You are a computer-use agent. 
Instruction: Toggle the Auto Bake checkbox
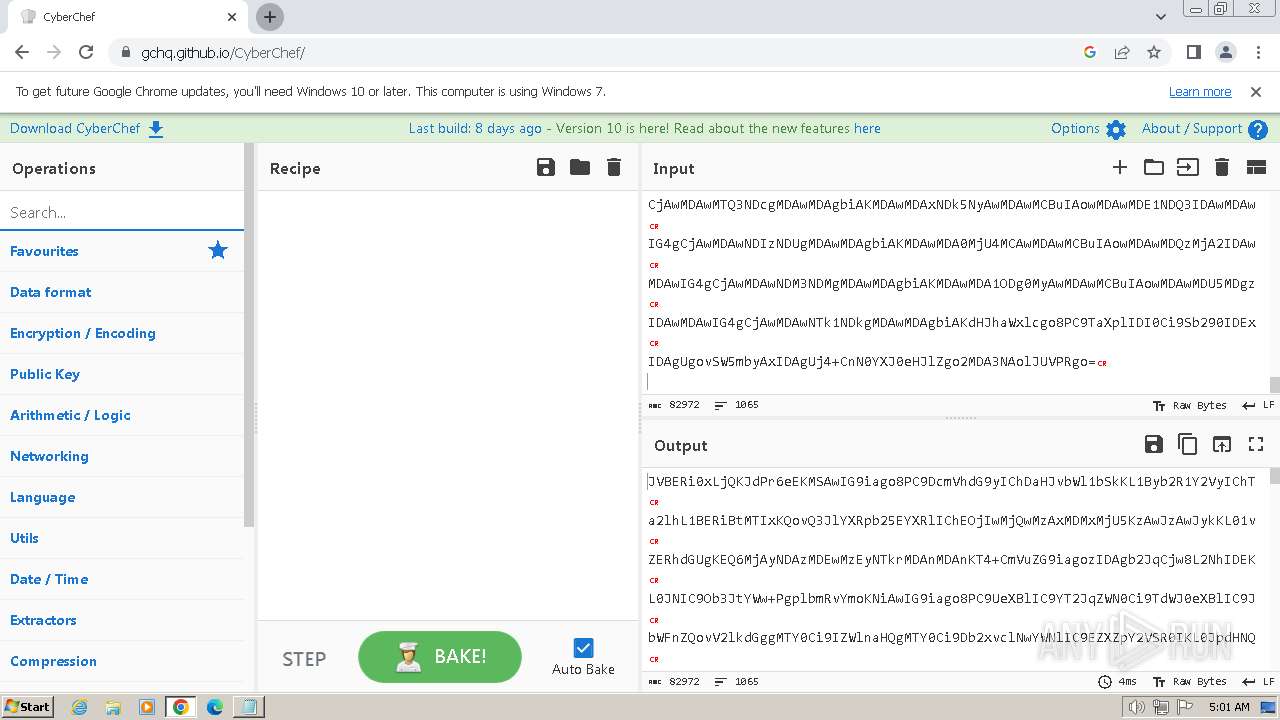coord(584,648)
